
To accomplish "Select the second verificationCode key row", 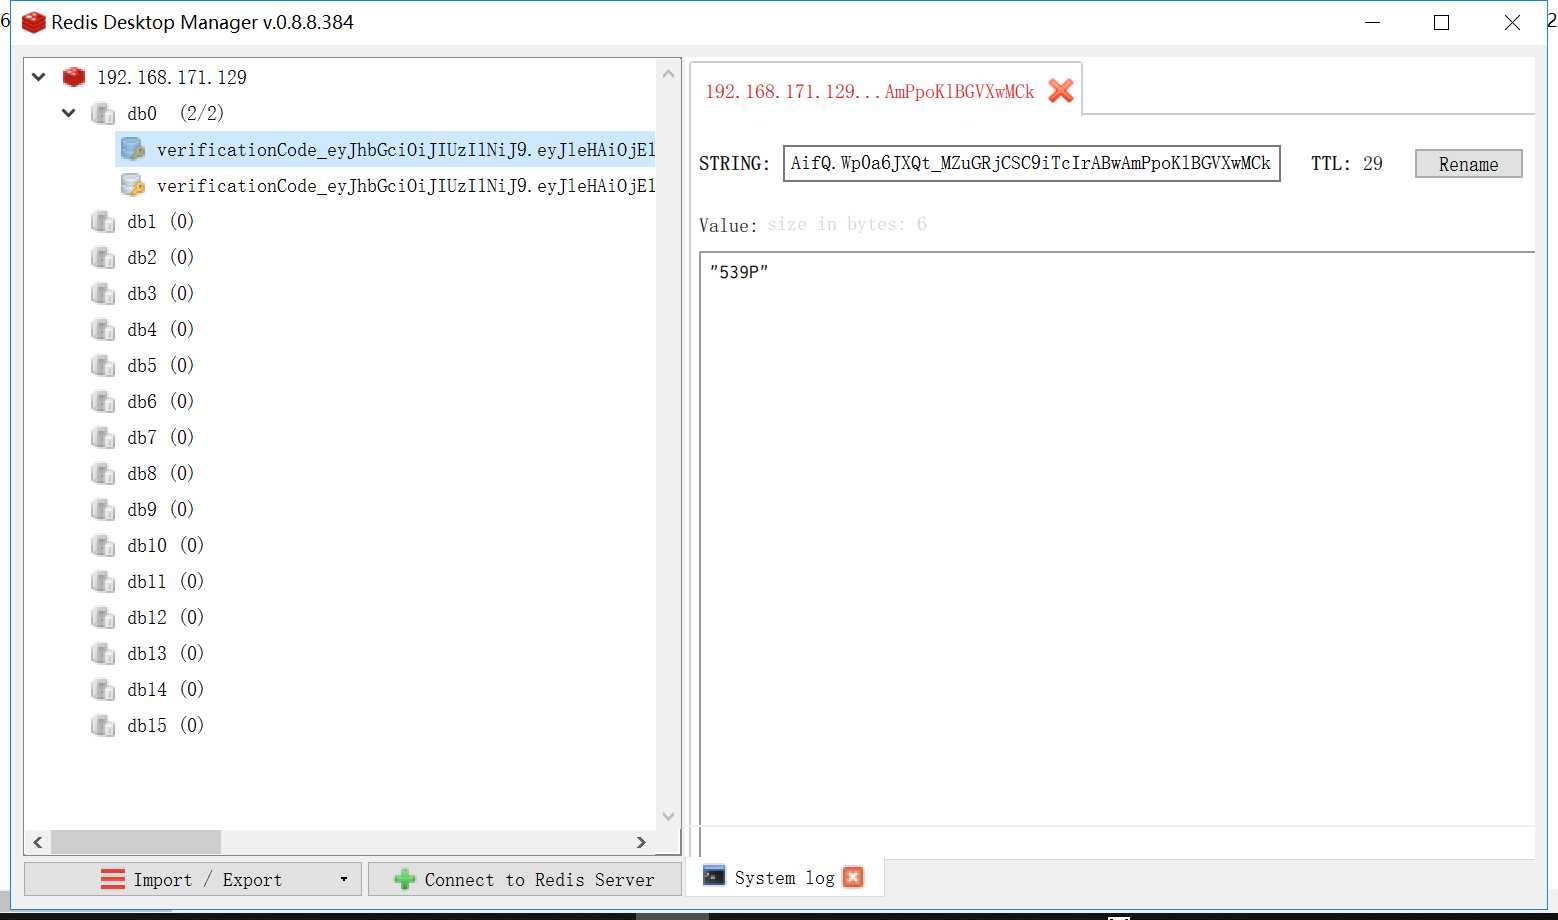I will tap(386, 185).
